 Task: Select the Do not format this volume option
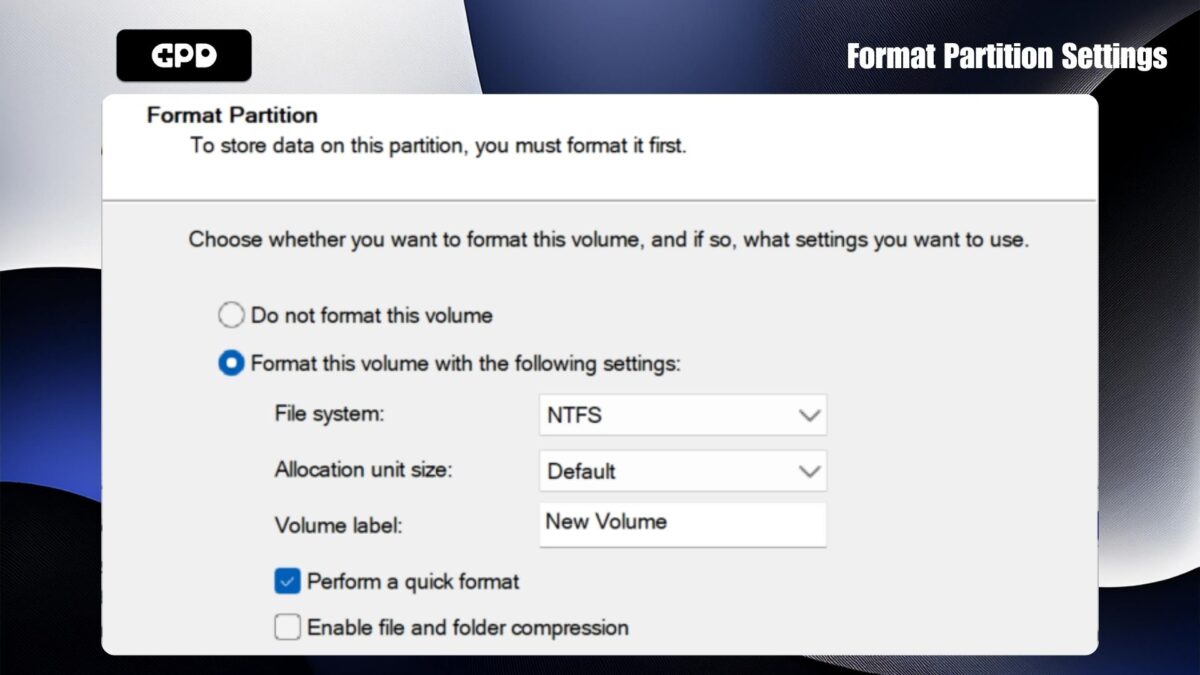click(x=231, y=315)
